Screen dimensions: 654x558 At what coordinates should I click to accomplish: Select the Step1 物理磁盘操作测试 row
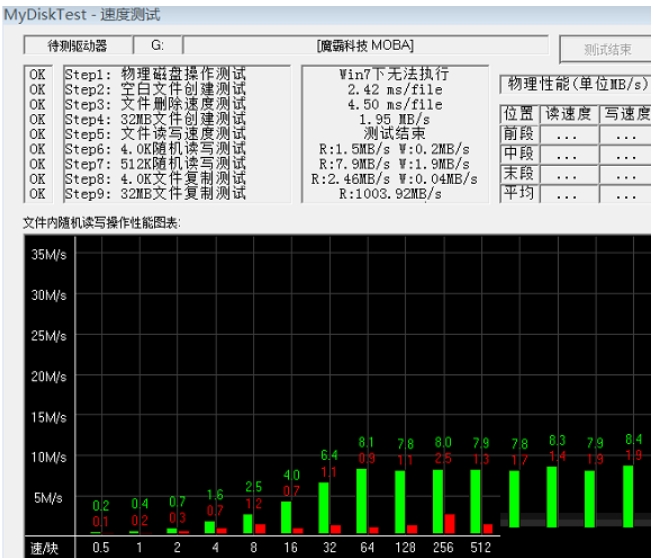pos(154,74)
